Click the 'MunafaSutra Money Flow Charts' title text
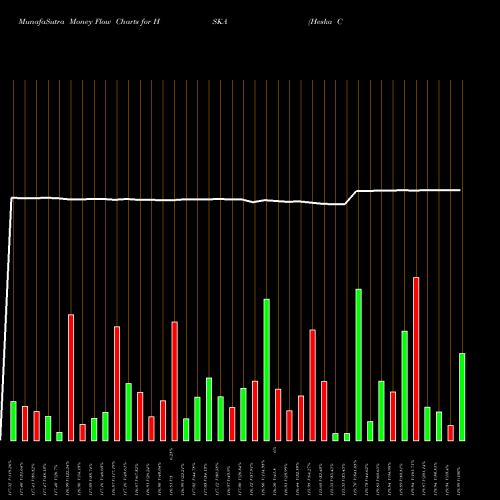The width and height of the screenshot is (500, 500). click(x=89, y=22)
